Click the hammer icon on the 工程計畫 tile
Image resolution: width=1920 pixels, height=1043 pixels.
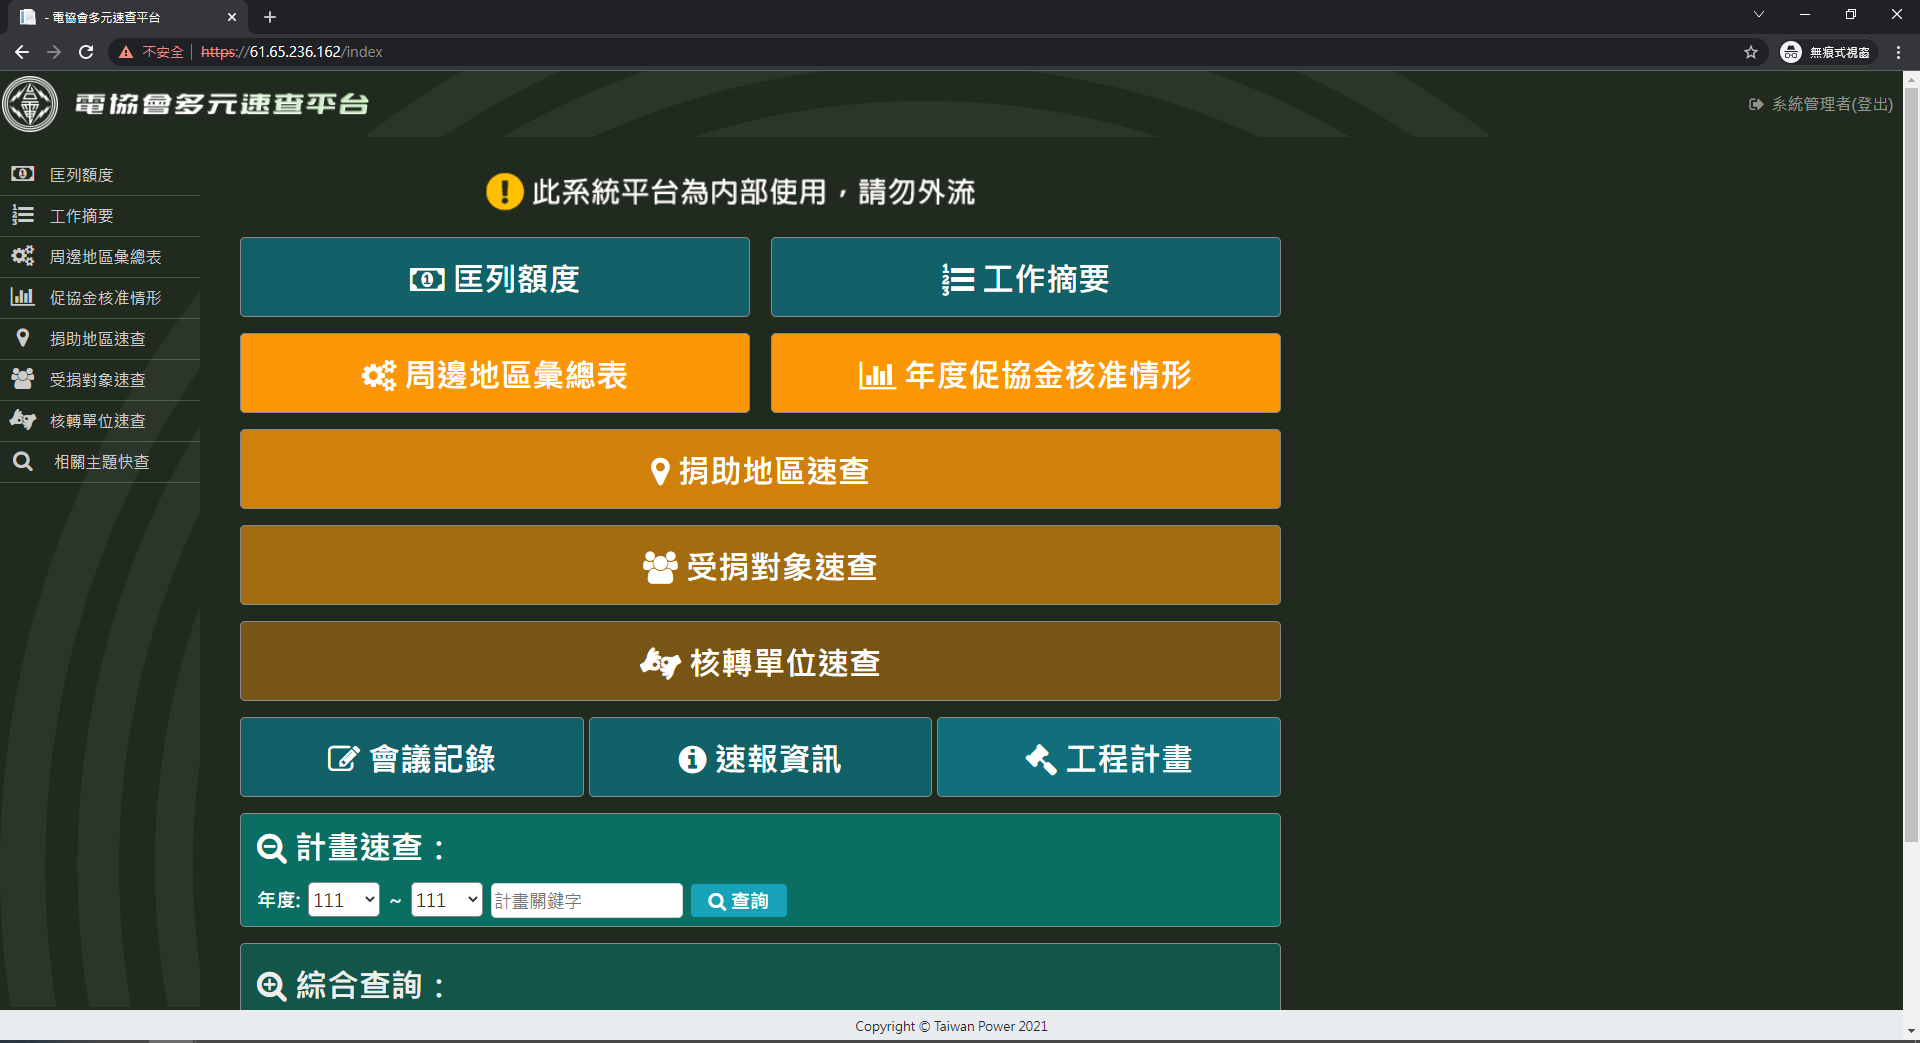pyautogui.click(x=1041, y=760)
